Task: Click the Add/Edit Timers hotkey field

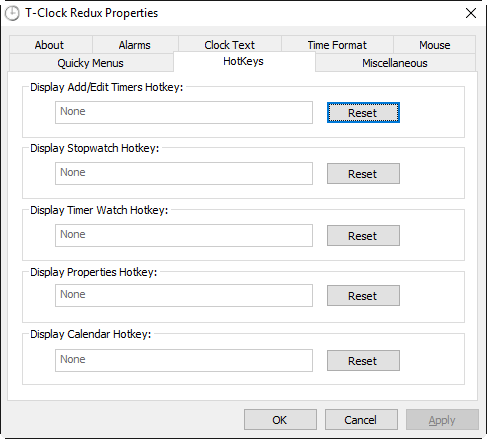Action: (x=184, y=113)
